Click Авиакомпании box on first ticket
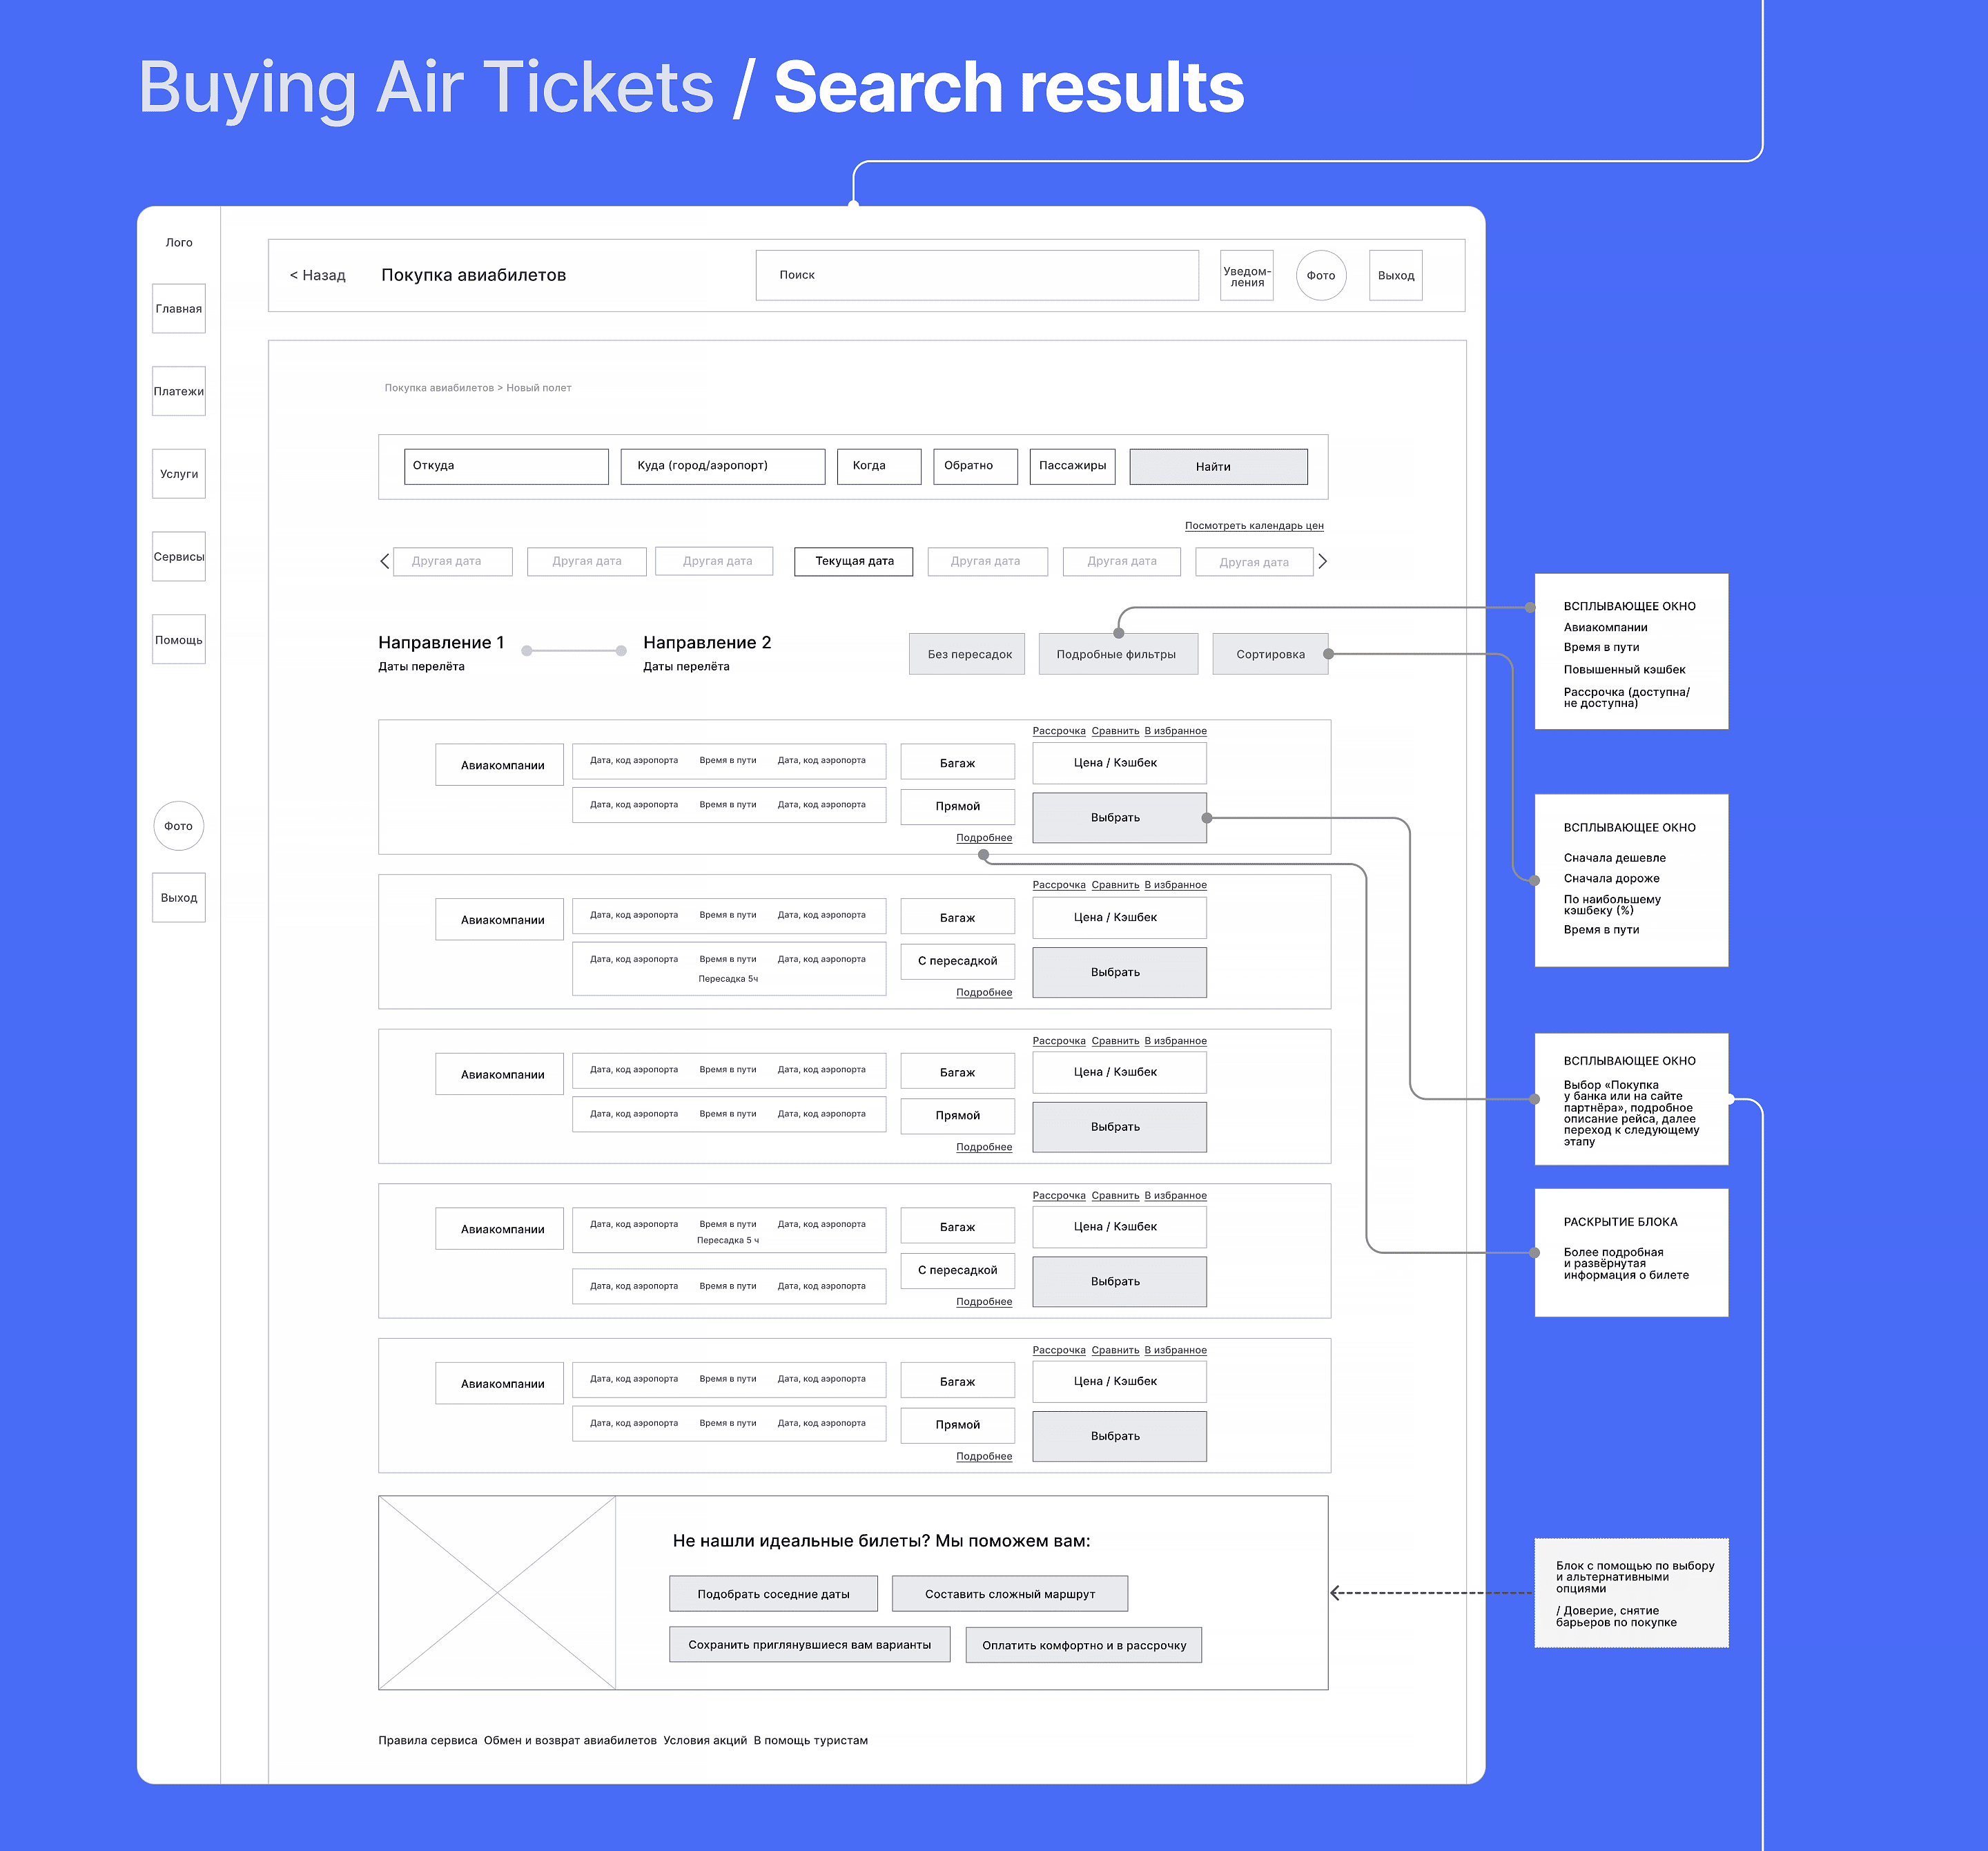1988x1851 pixels. coord(500,765)
